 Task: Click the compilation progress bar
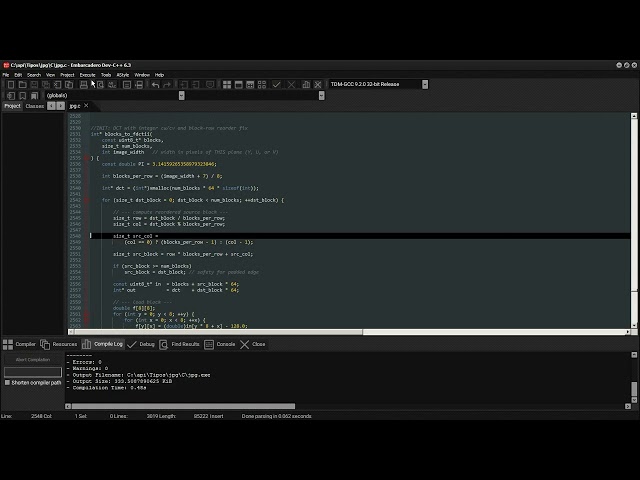tap(31, 372)
